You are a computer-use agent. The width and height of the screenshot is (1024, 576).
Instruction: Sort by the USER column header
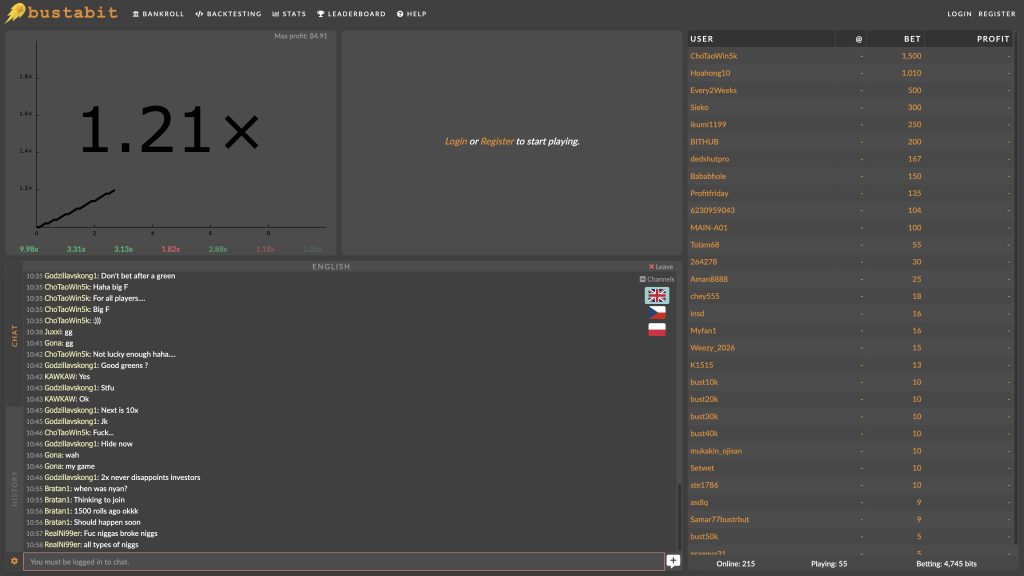pos(761,39)
